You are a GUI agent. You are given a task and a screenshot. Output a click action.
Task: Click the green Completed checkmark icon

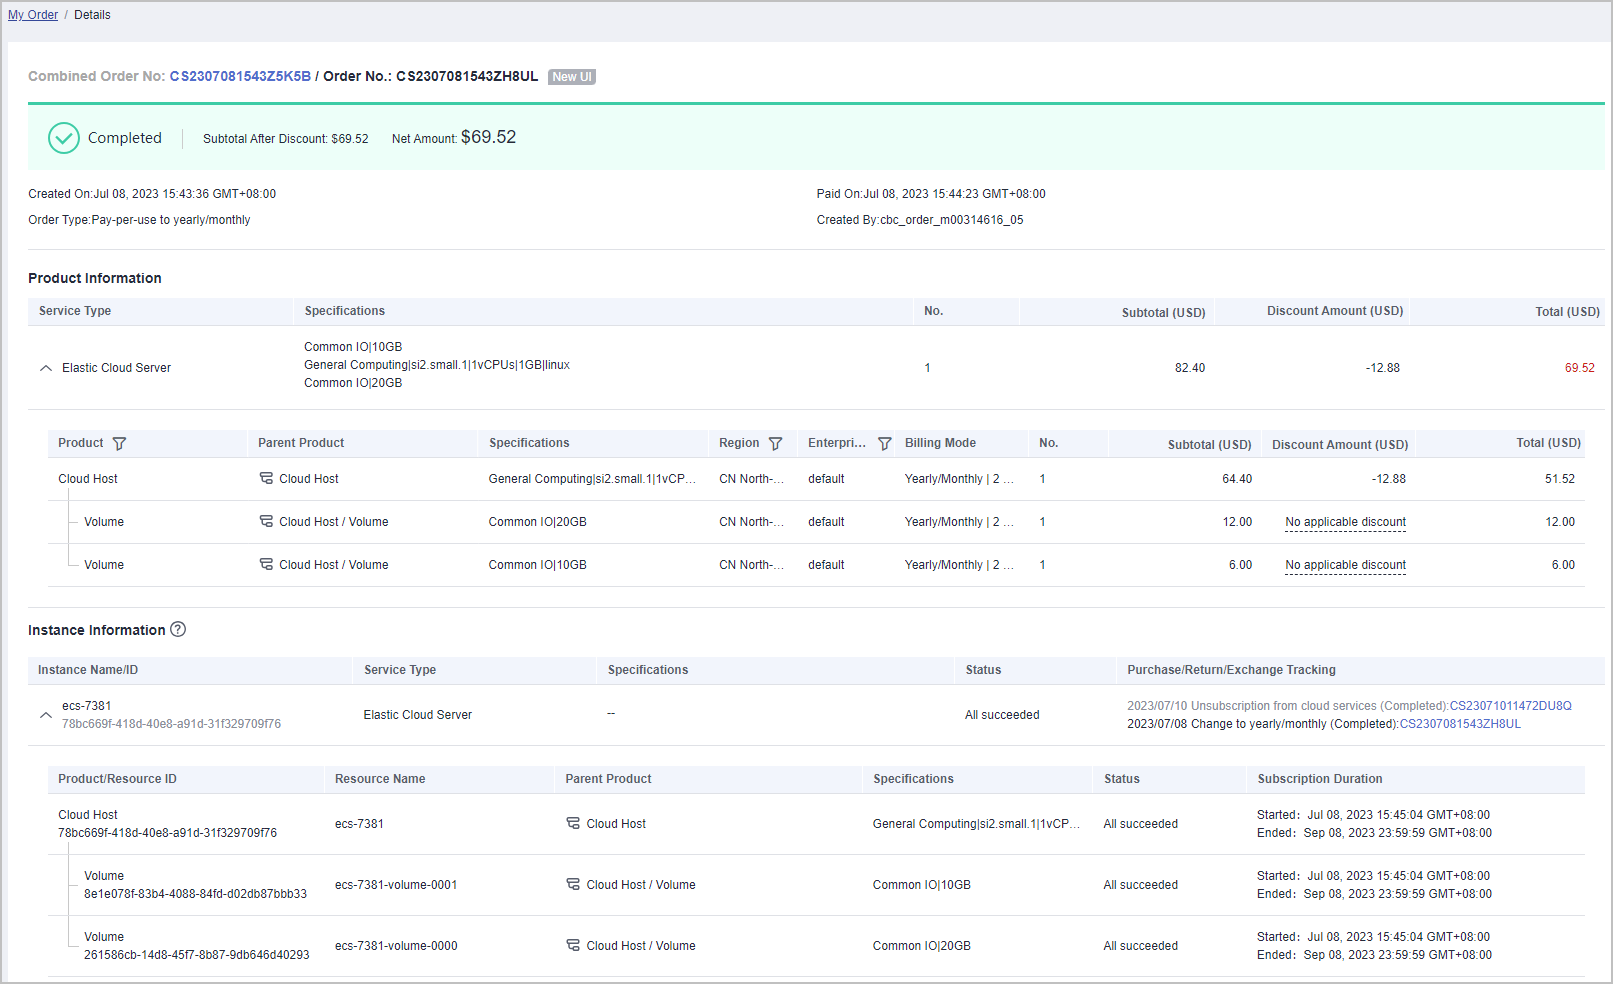click(64, 138)
